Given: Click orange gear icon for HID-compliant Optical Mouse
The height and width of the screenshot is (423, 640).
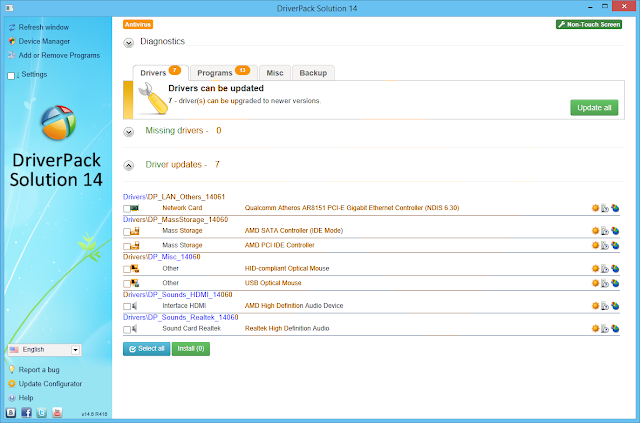Looking at the screenshot, I should [595, 269].
